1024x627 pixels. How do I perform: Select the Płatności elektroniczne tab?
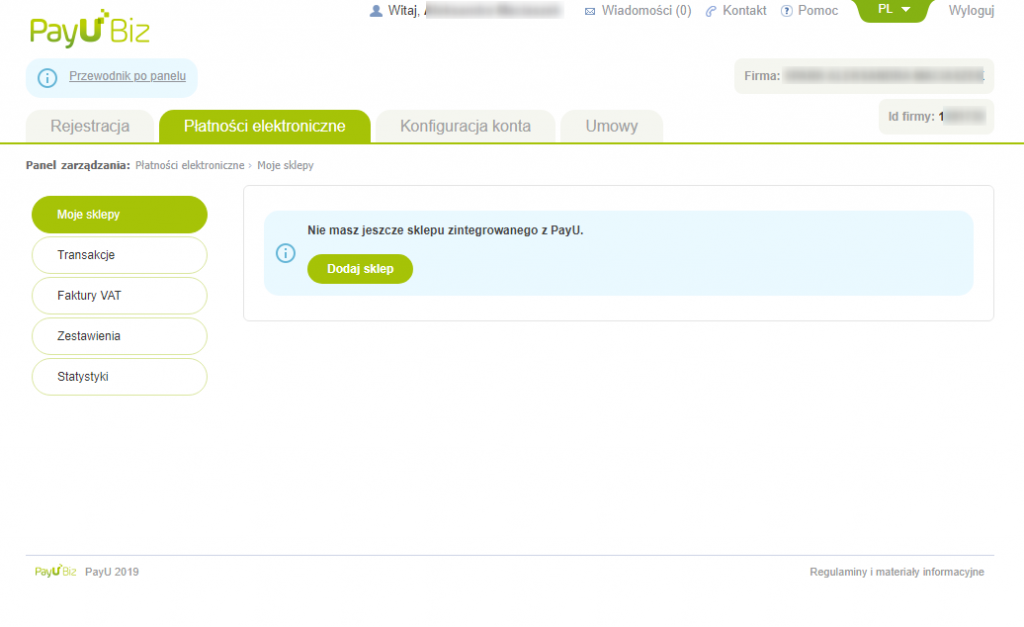point(264,126)
